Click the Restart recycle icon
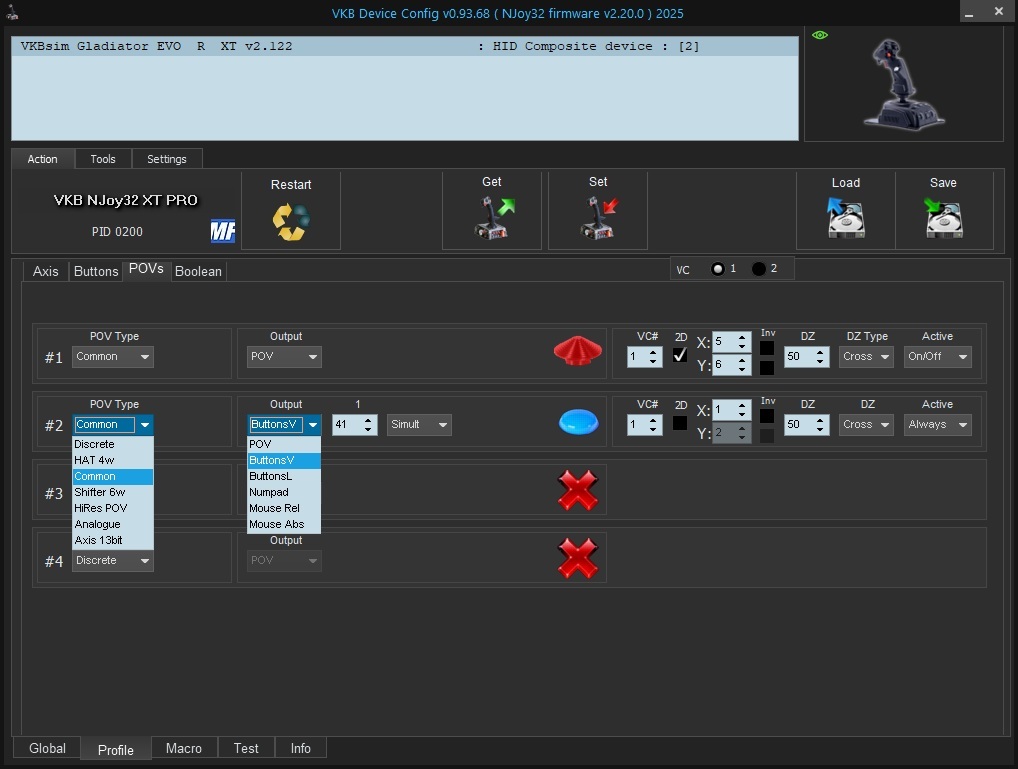The width and height of the screenshot is (1018, 769). click(x=291, y=221)
